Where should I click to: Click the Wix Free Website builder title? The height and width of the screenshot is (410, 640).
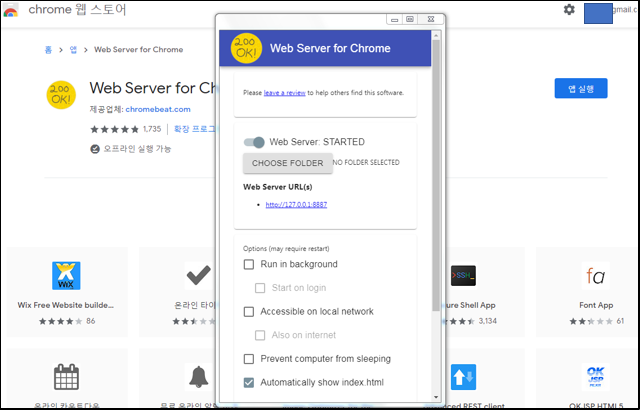66,305
